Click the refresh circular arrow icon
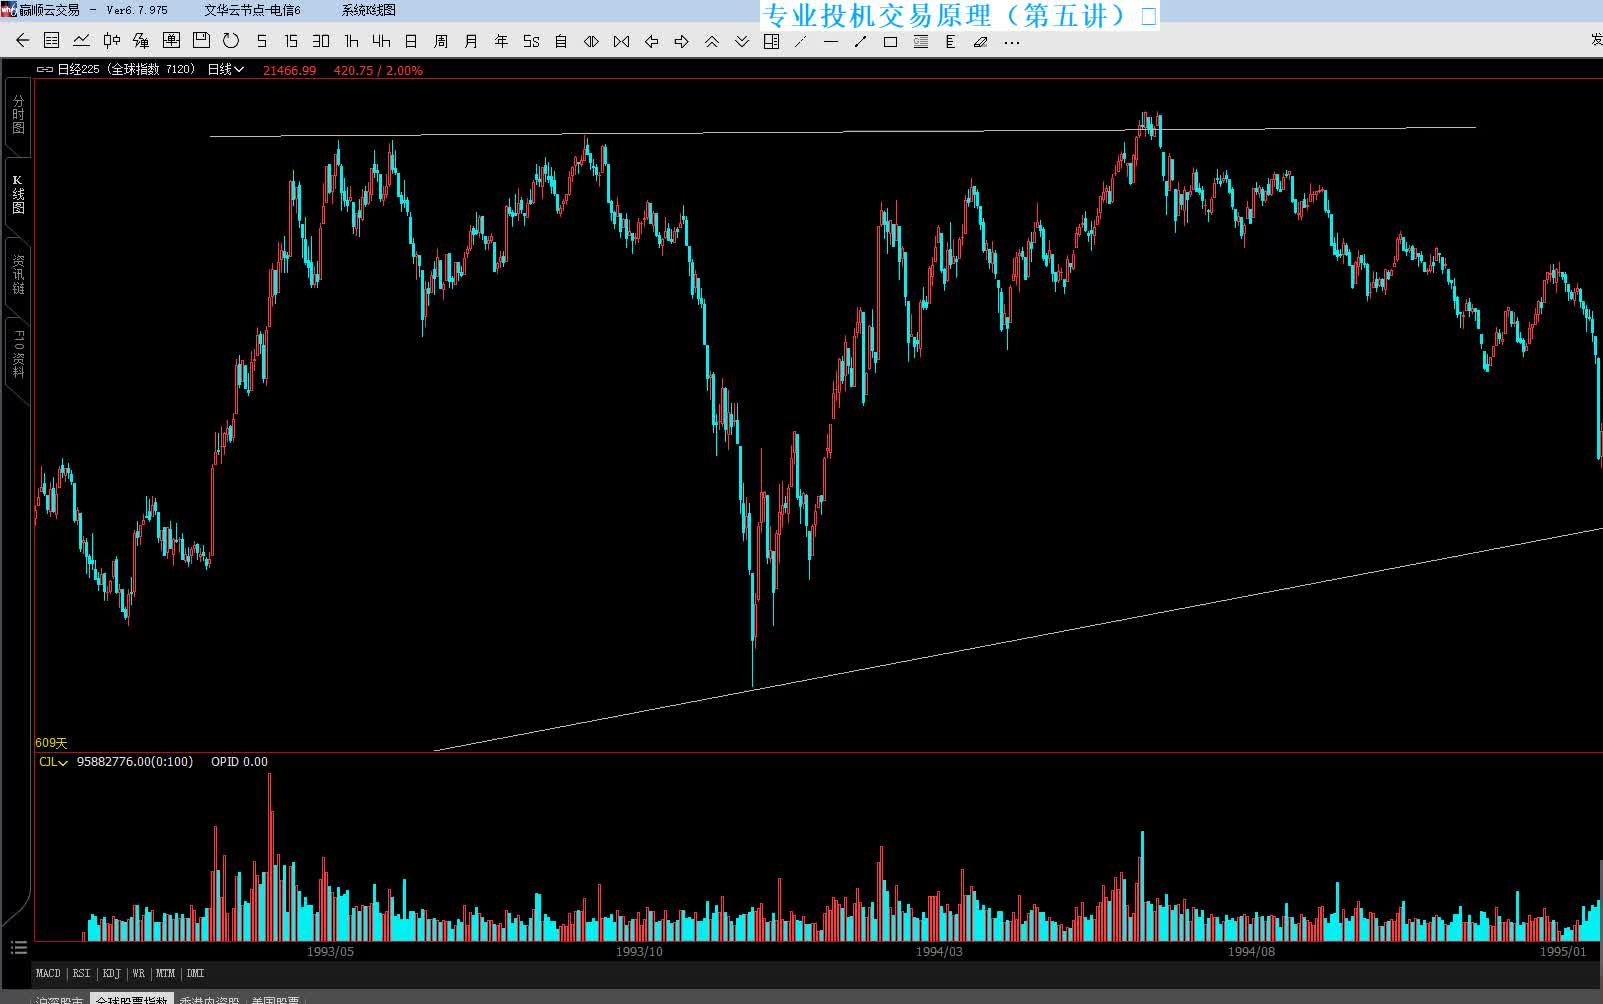The height and width of the screenshot is (1004, 1603). click(x=231, y=41)
